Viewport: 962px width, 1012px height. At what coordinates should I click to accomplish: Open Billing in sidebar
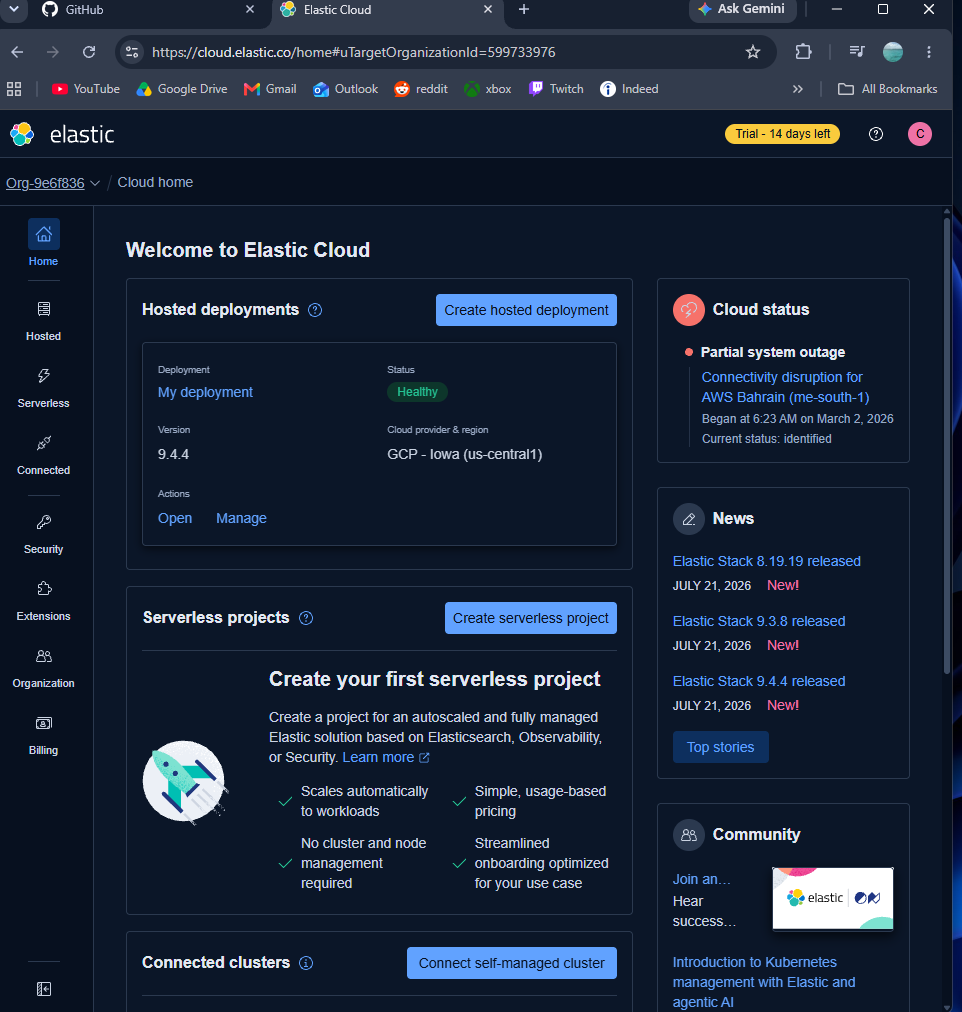point(43,735)
